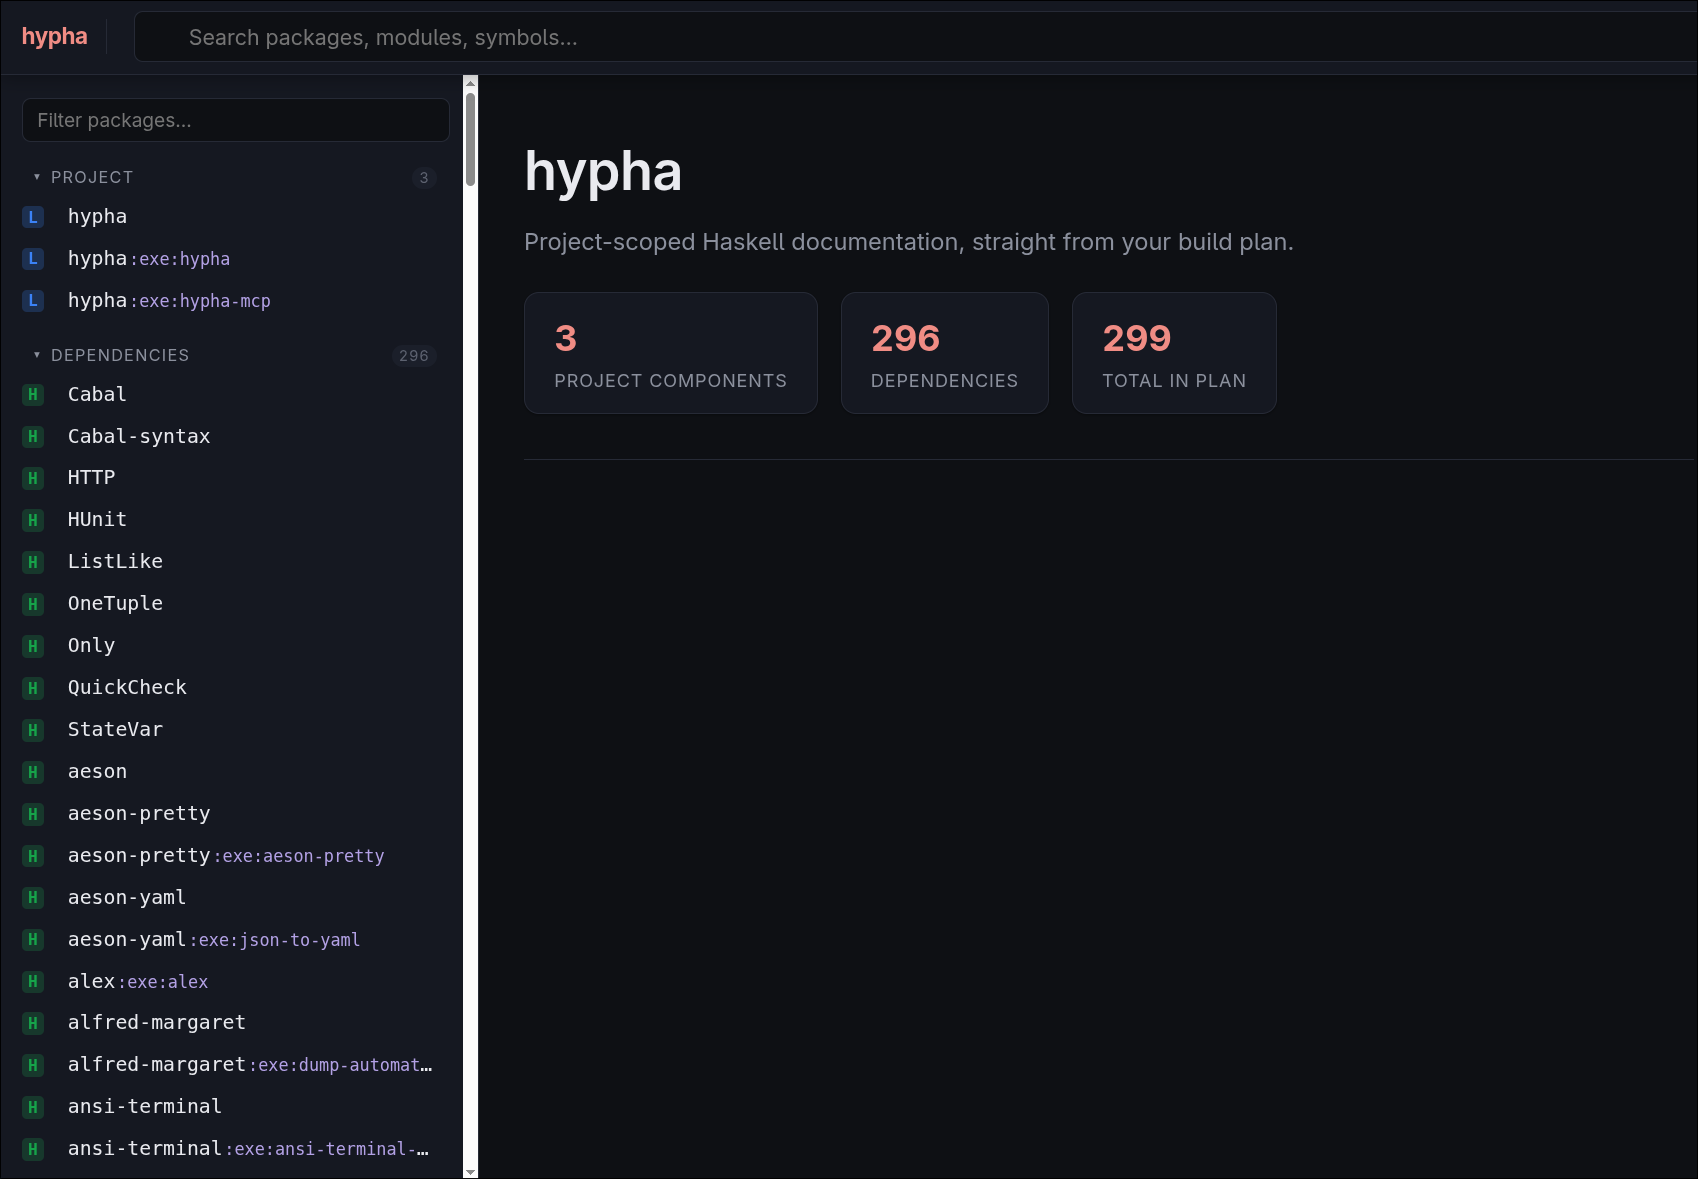The image size is (1698, 1179).
Task: Click the 299 Total in Plan card
Action: (x=1174, y=353)
